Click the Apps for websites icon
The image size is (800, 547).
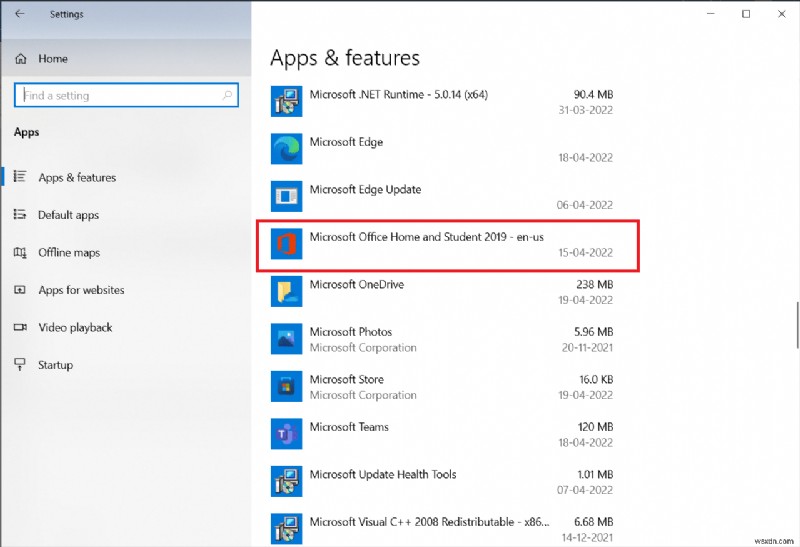[x=19, y=290]
